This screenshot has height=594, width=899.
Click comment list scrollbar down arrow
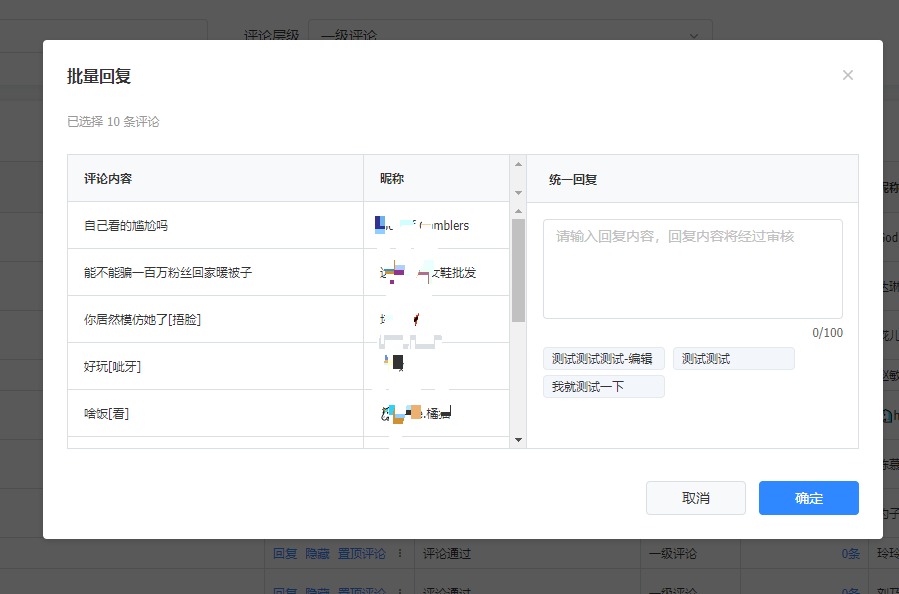(x=518, y=440)
